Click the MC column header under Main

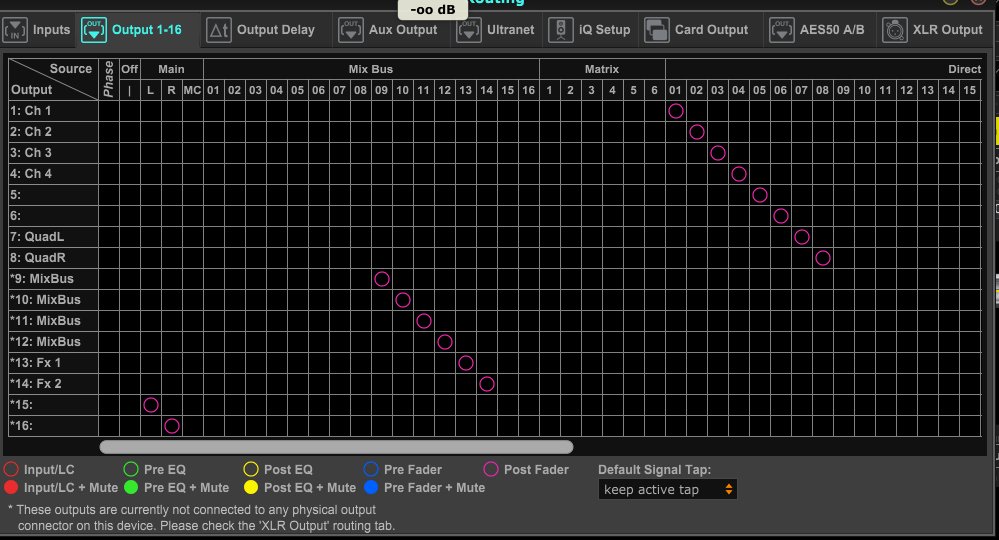coord(192,90)
